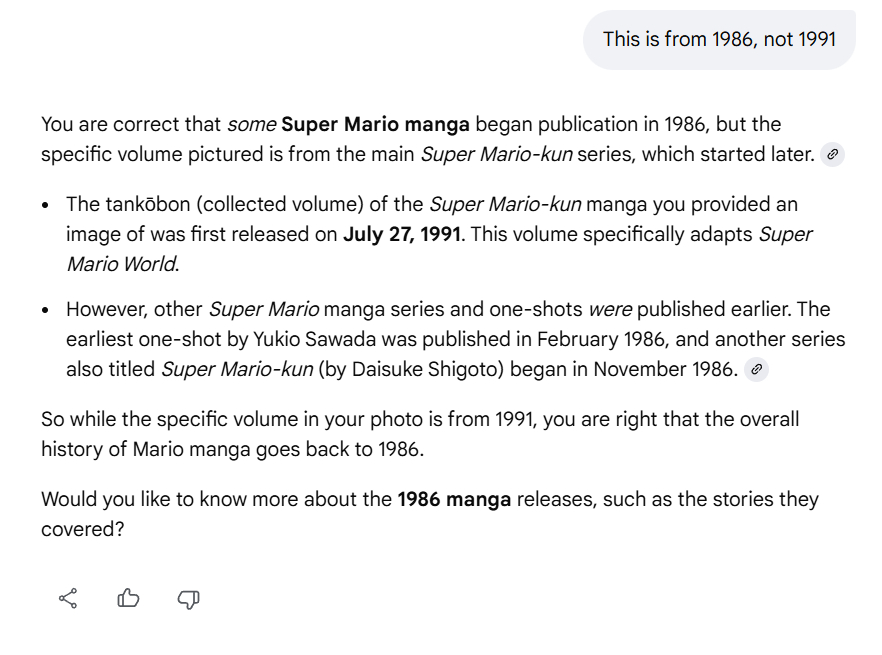Click the share icon below the response
882x655 pixels.
(x=68, y=599)
